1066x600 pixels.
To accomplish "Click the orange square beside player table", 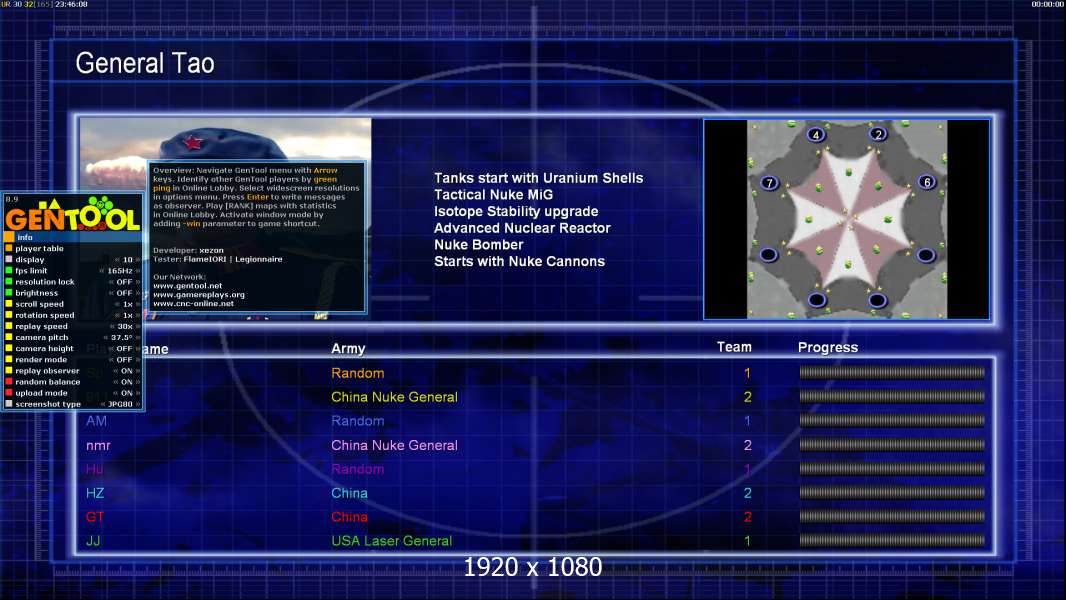I will pyautogui.click(x=9, y=248).
